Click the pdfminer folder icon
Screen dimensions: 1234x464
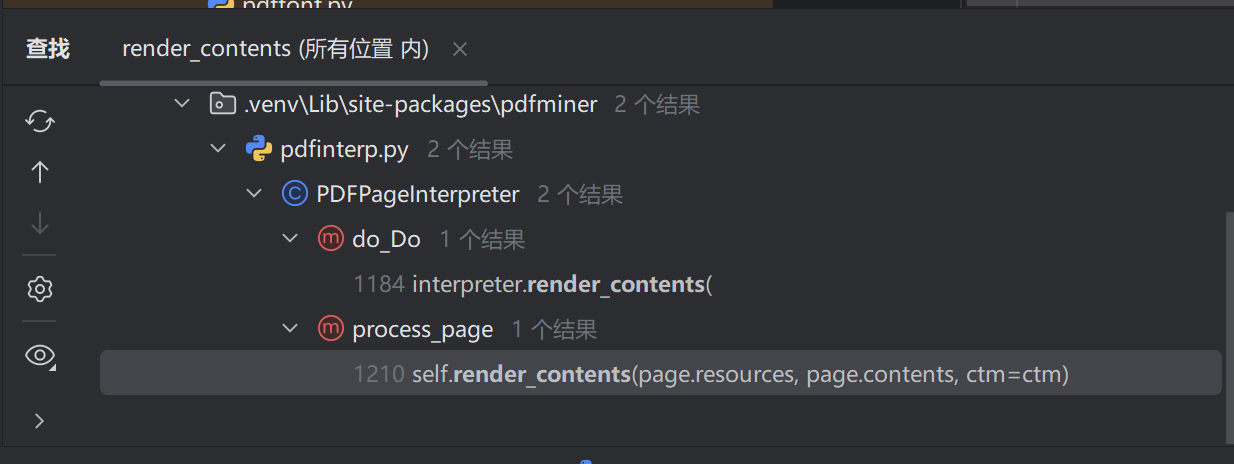(220, 104)
